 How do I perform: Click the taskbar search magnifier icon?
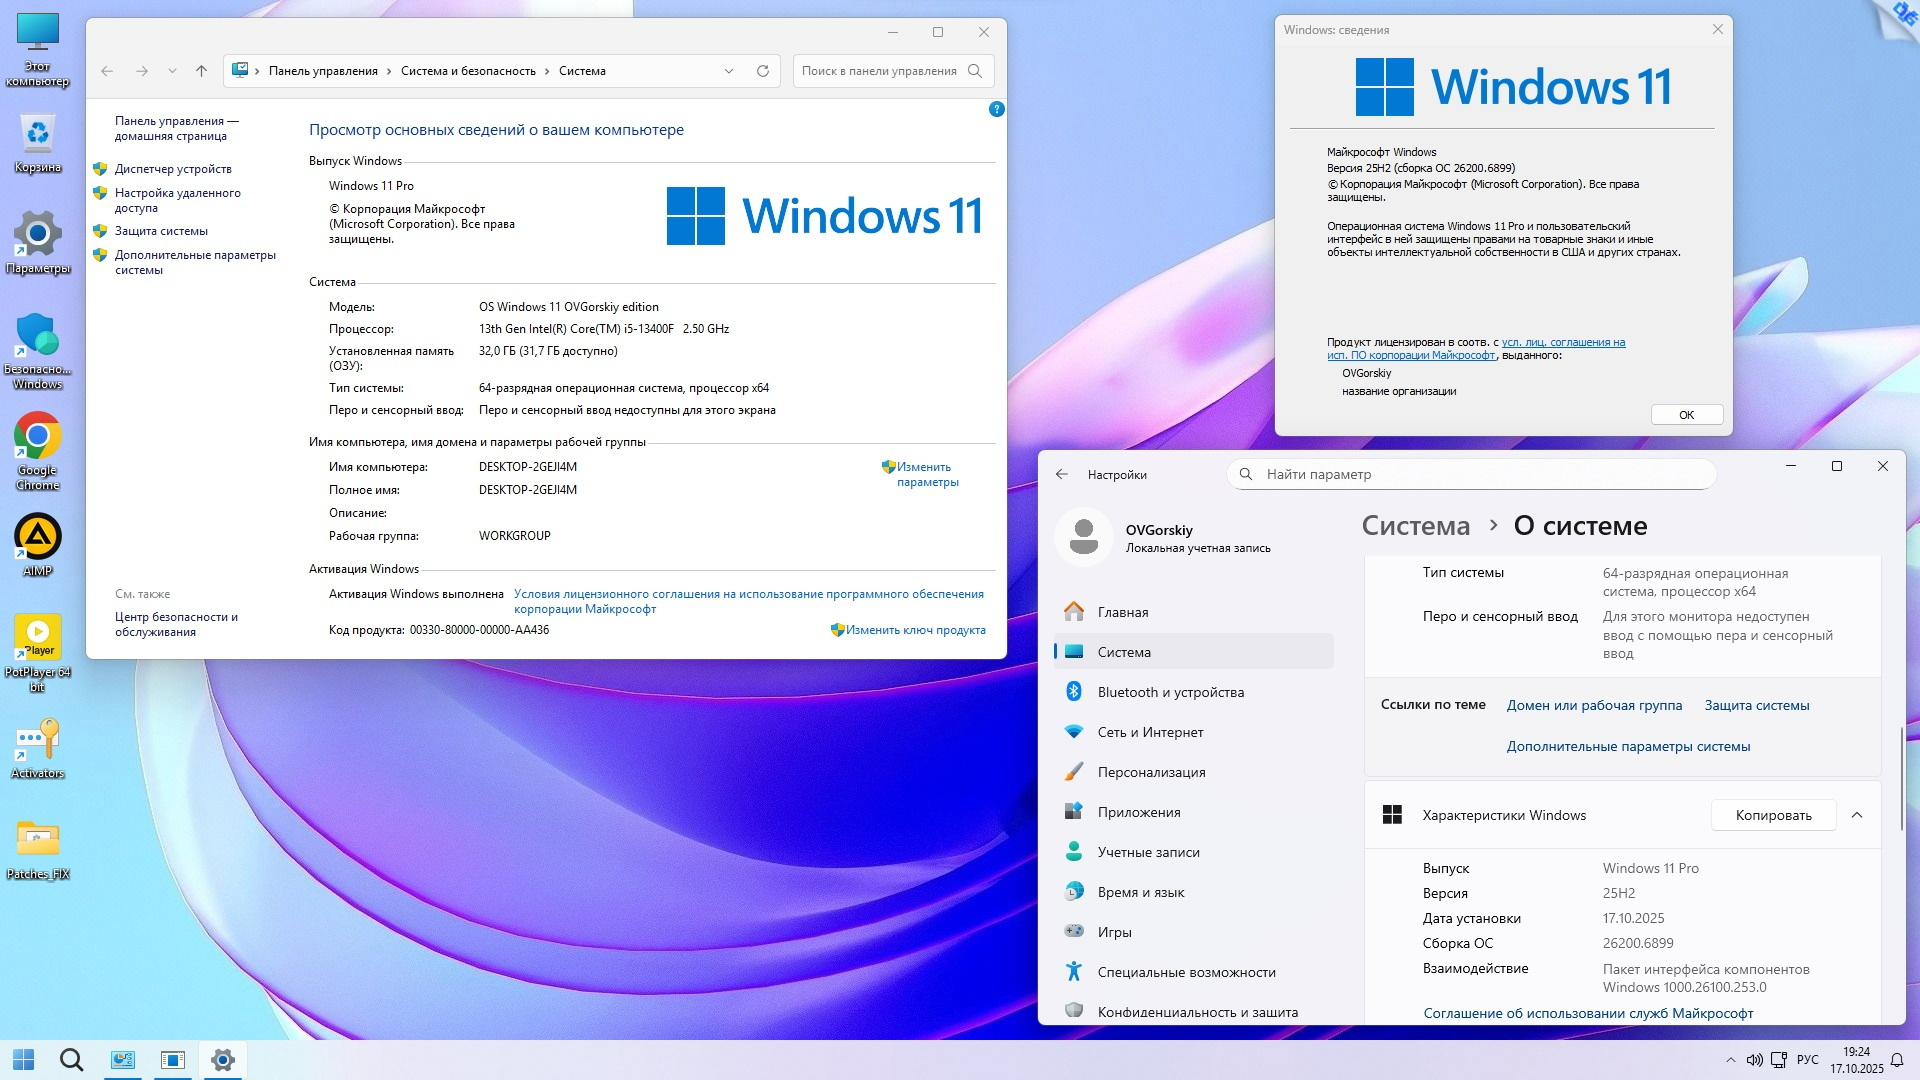[71, 1060]
